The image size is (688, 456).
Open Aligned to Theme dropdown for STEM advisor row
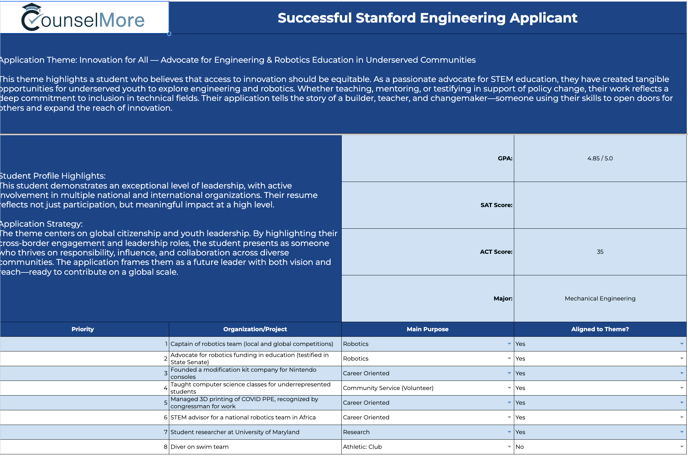click(x=681, y=417)
